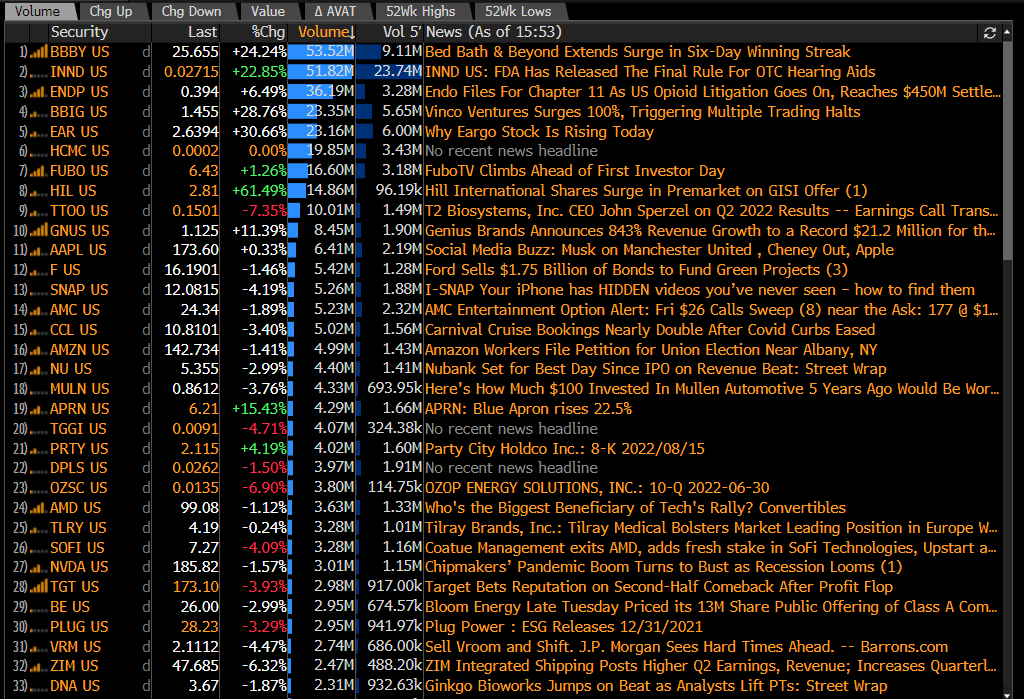The height and width of the screenshot is (699, 1024).
Task: Click the signal bars icon for GNUS US
Action: pyautogui.click(x=39, y=231)
